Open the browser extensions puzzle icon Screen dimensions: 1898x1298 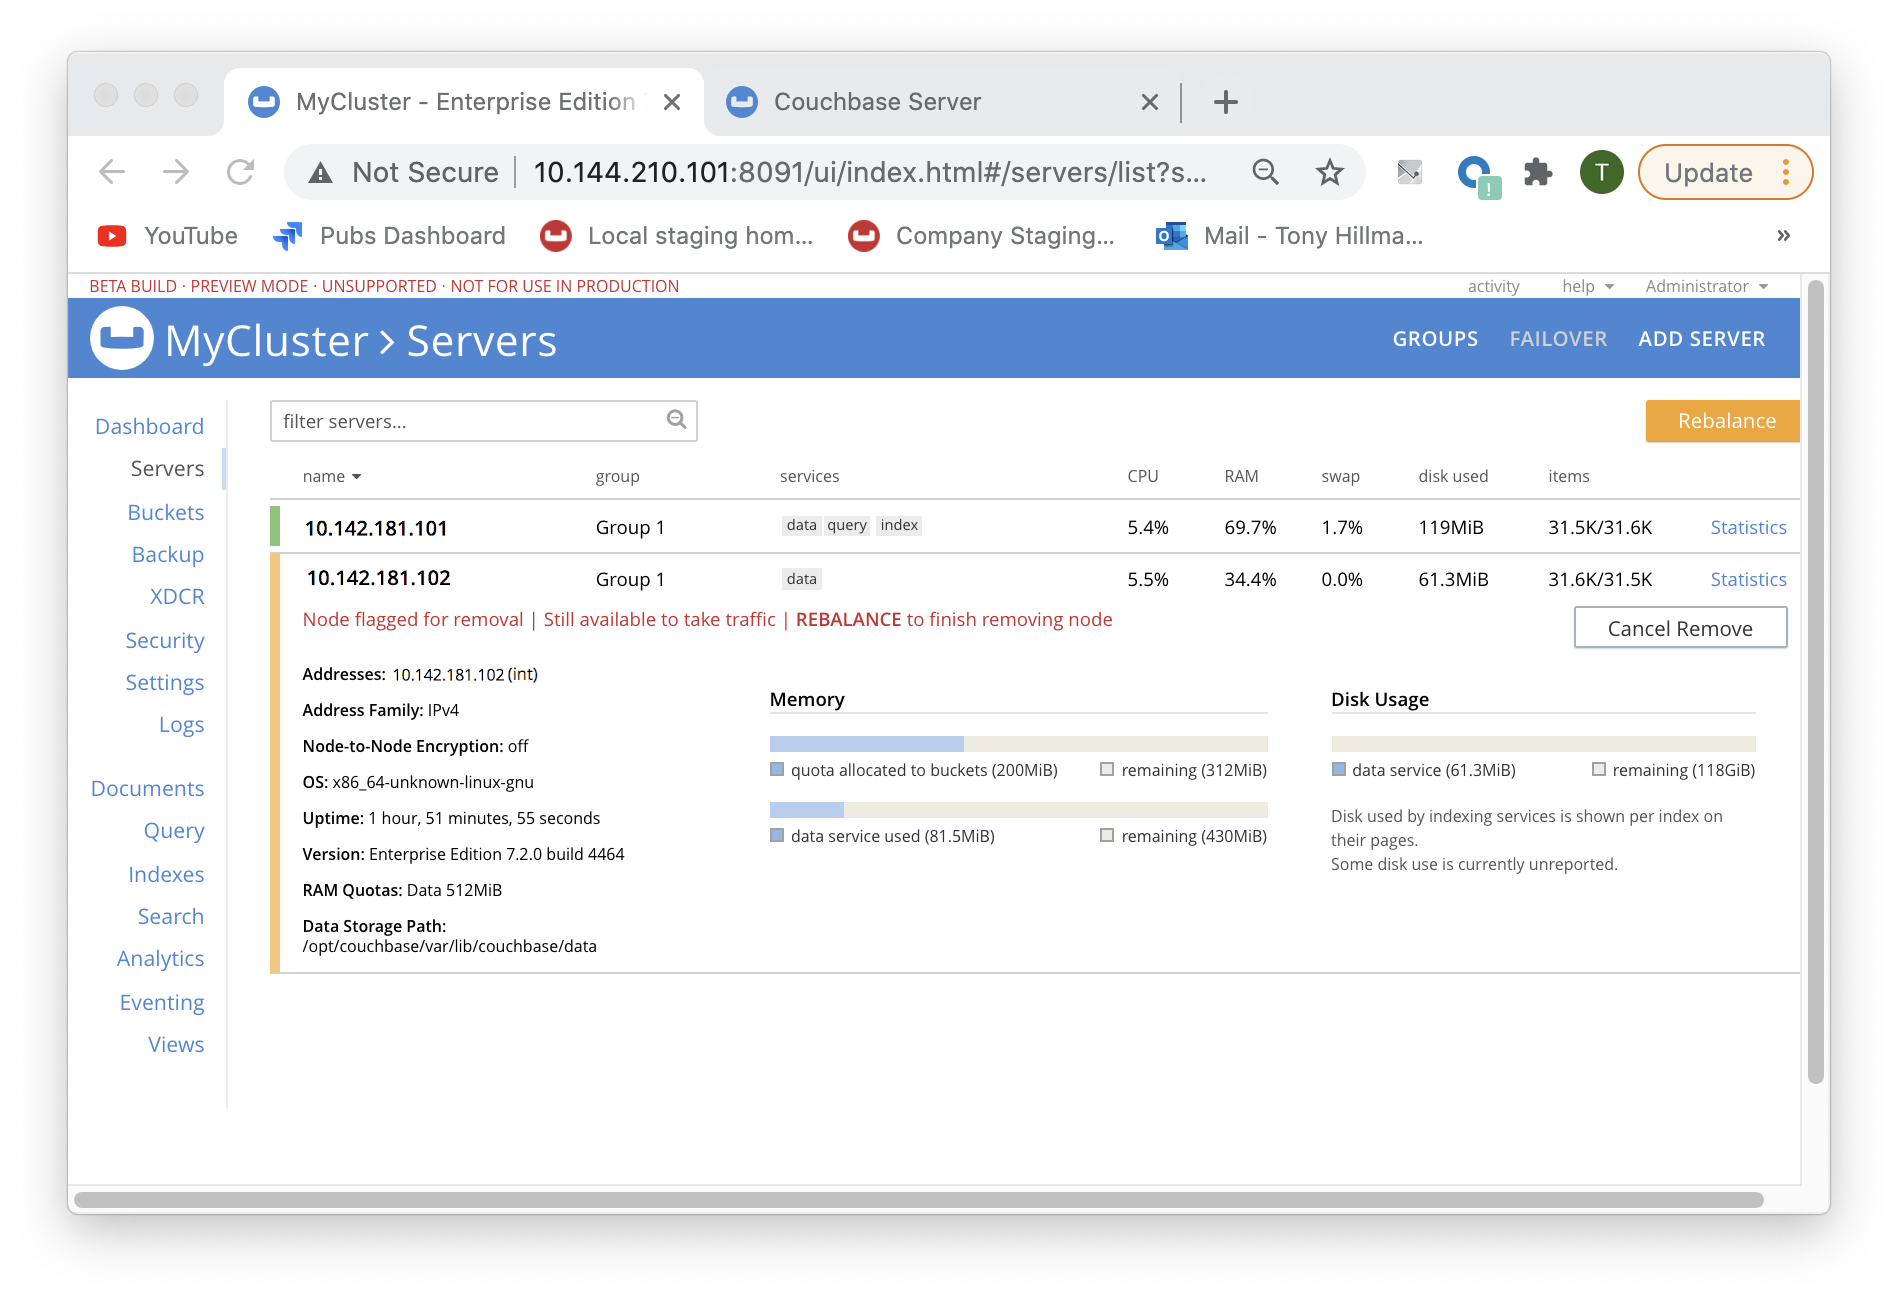click(x=1537, y=173)
